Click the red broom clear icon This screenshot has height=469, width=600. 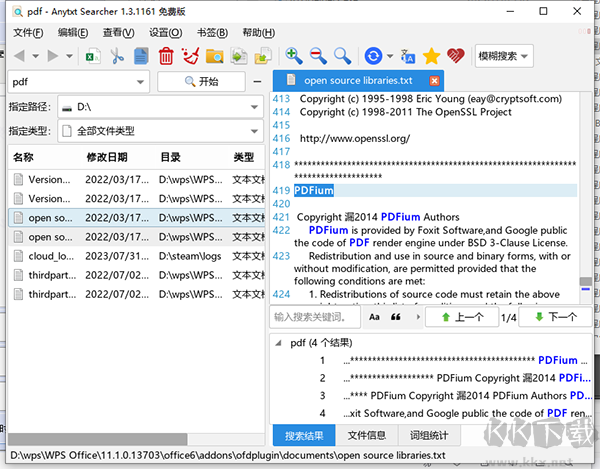coord(191,56)
